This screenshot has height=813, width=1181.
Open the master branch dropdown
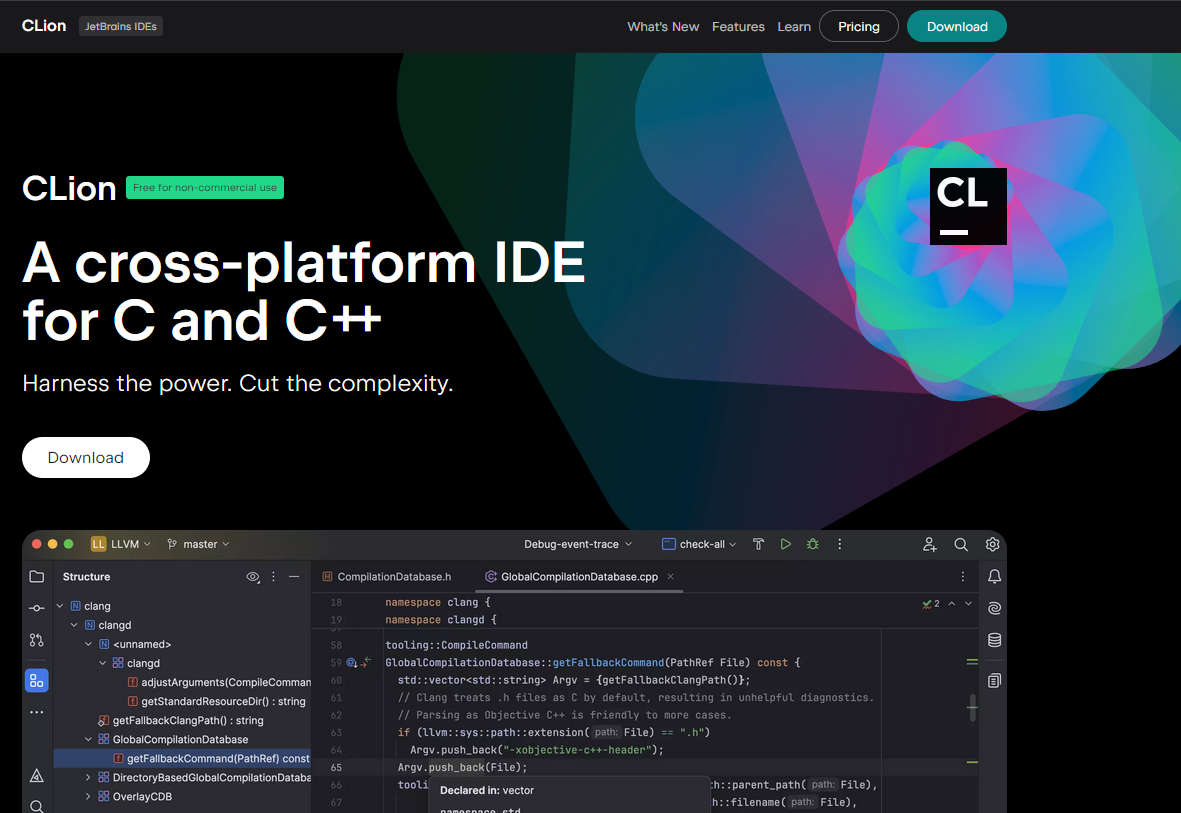[198, 544]
